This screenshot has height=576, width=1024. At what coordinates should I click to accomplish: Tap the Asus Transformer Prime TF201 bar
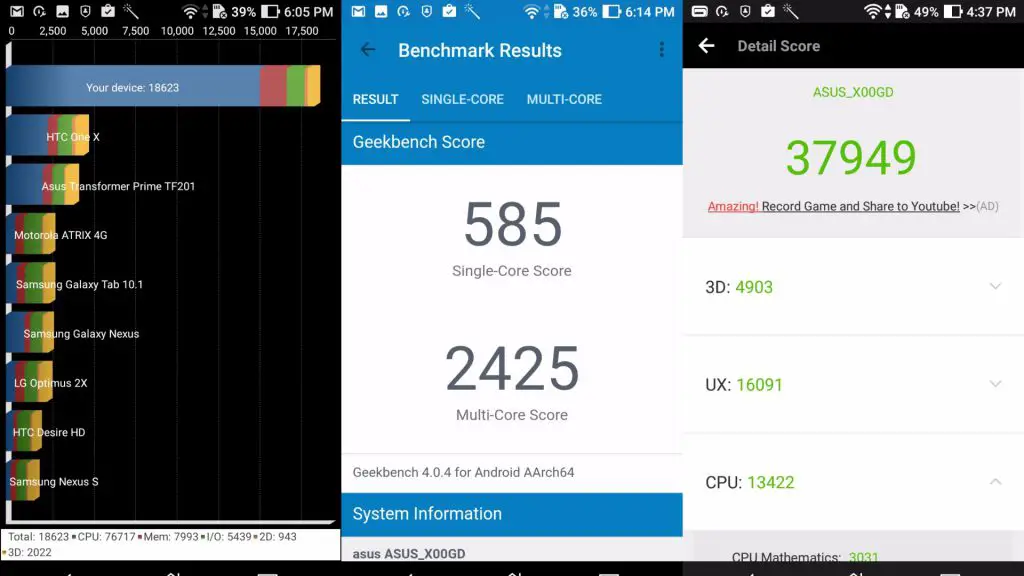click(x=43, y=185)
